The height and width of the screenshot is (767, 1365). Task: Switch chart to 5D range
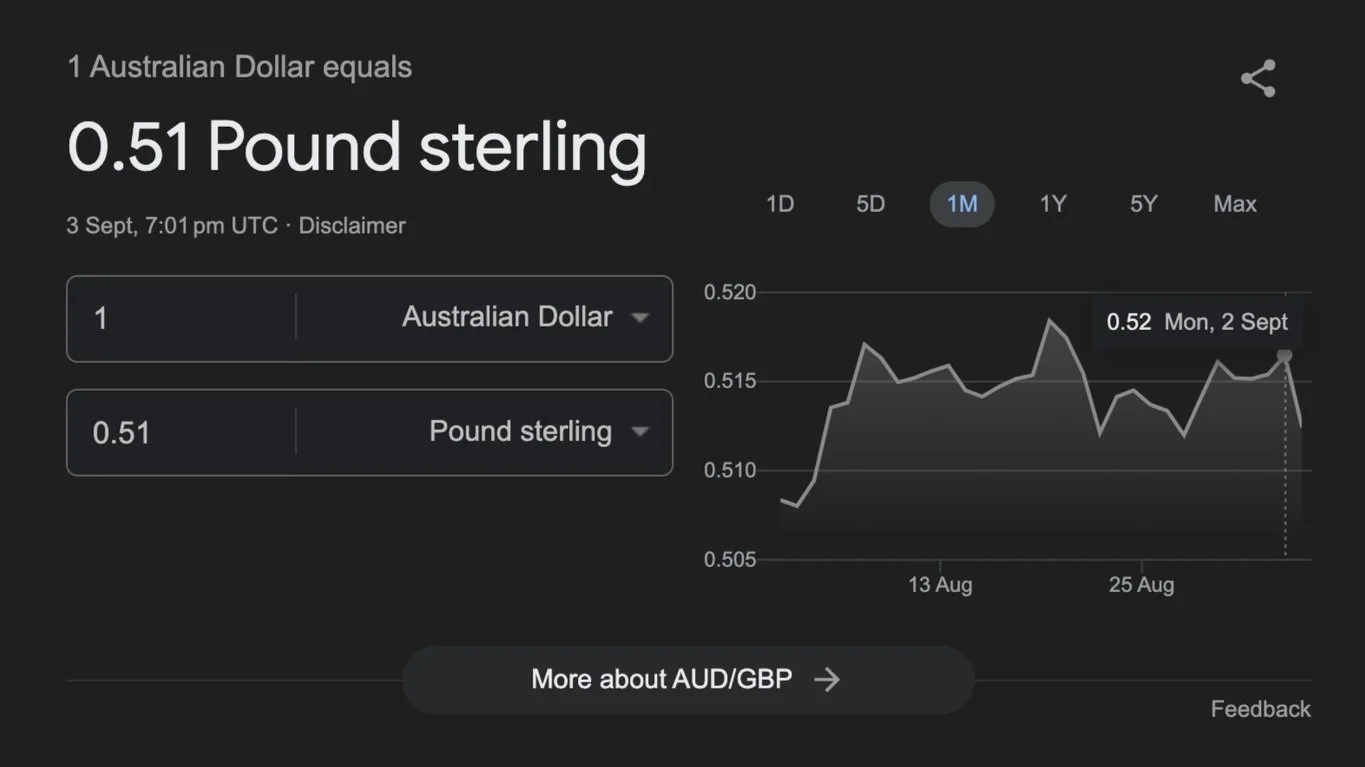point(871,204)
